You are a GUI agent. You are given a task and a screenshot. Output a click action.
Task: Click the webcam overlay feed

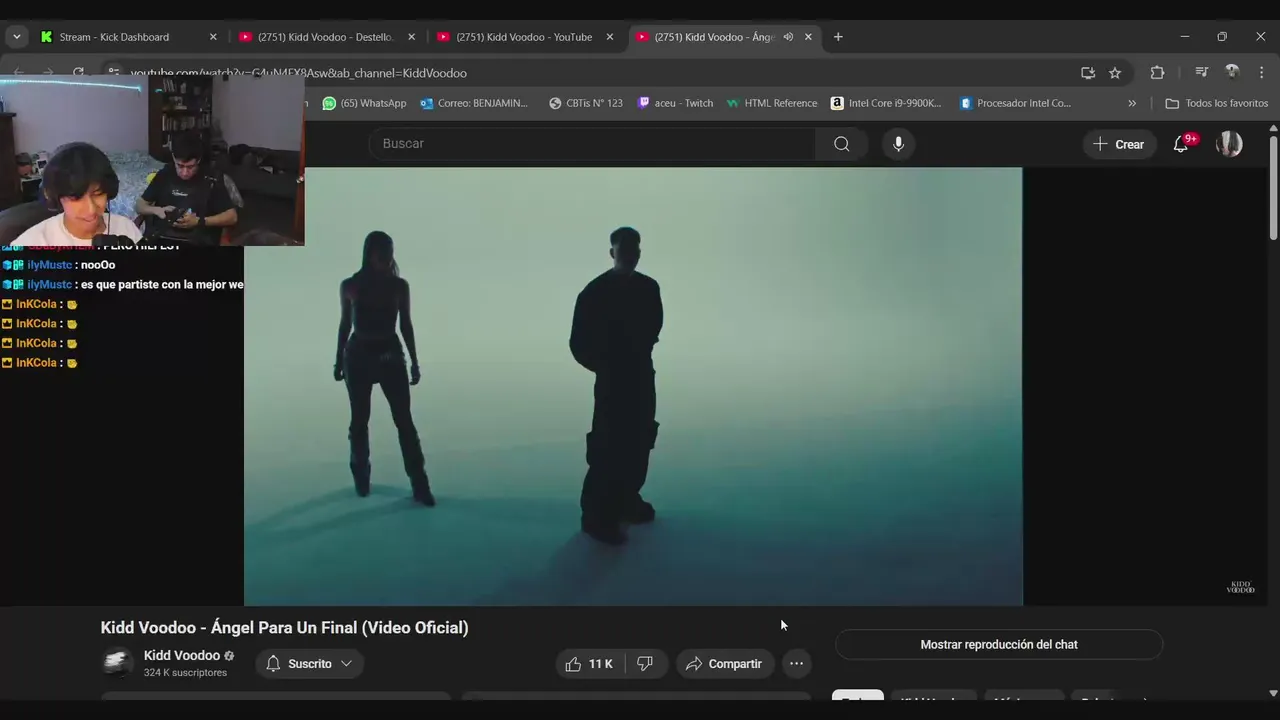point(152,160)
